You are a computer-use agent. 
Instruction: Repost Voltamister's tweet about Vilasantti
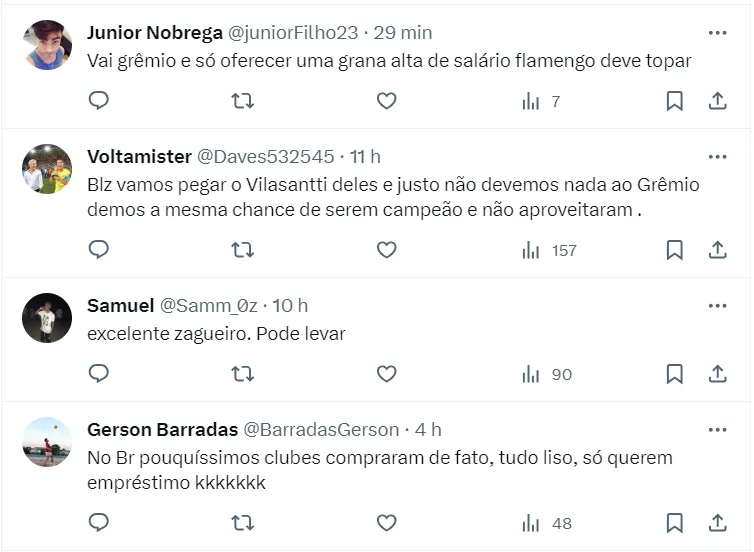(x=242, y=250)
